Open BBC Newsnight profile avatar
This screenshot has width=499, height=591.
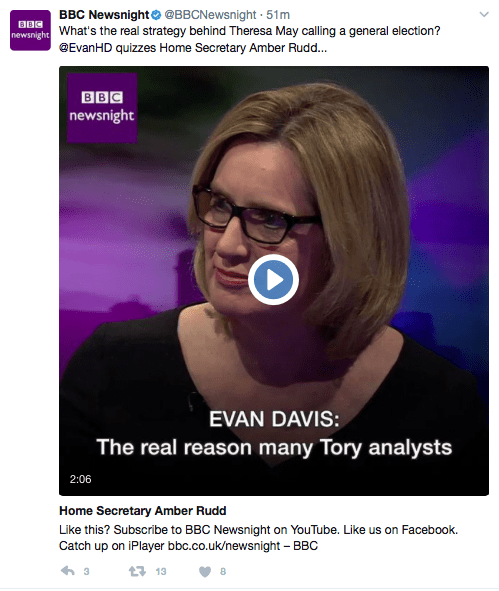30,30
